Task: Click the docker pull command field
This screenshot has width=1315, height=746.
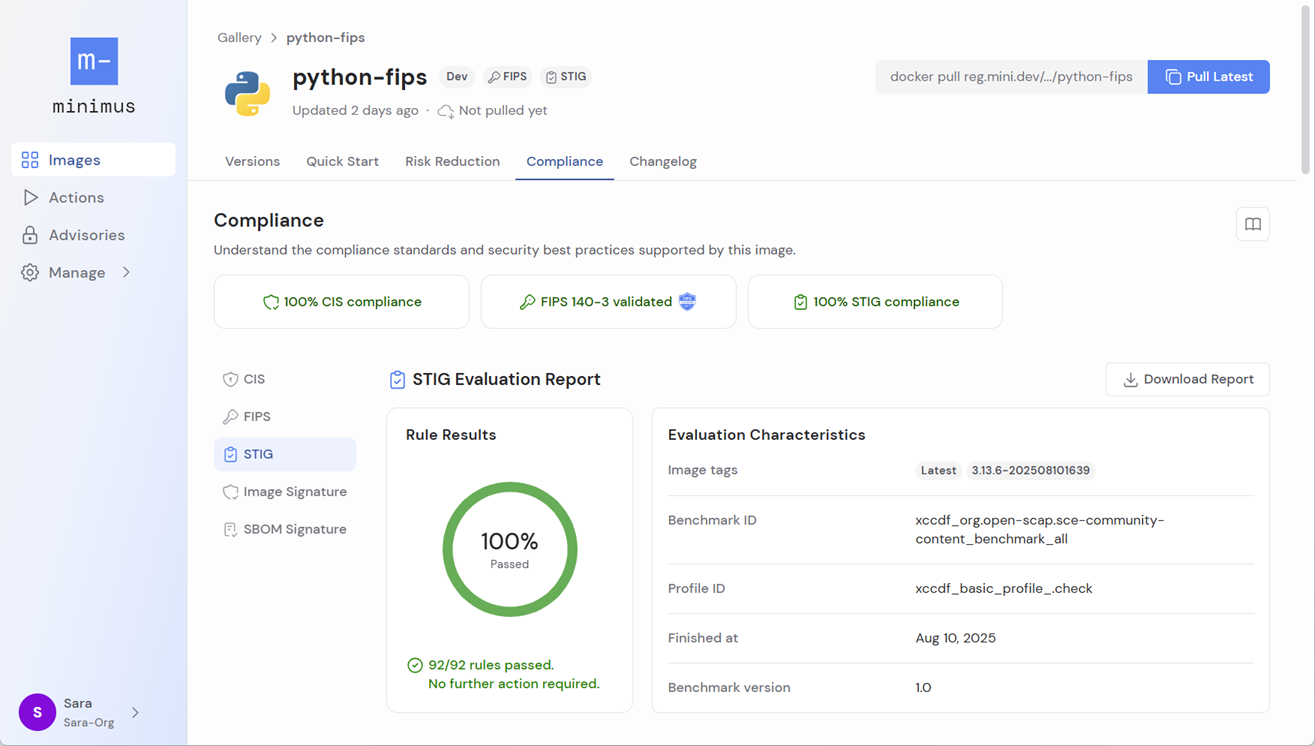Action: (x=1011, y=77)
